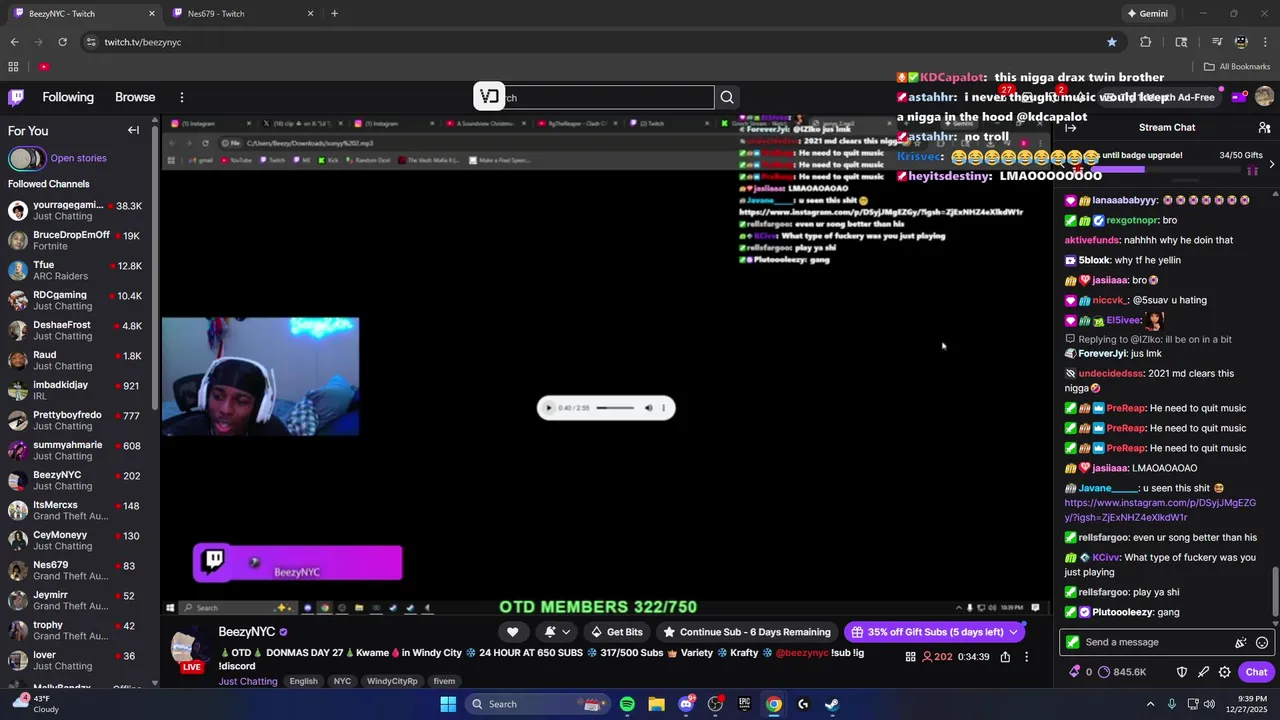1280x720 pixels.
Task: Click the WindowsCityRp tag
Action: tap(392, 681)
